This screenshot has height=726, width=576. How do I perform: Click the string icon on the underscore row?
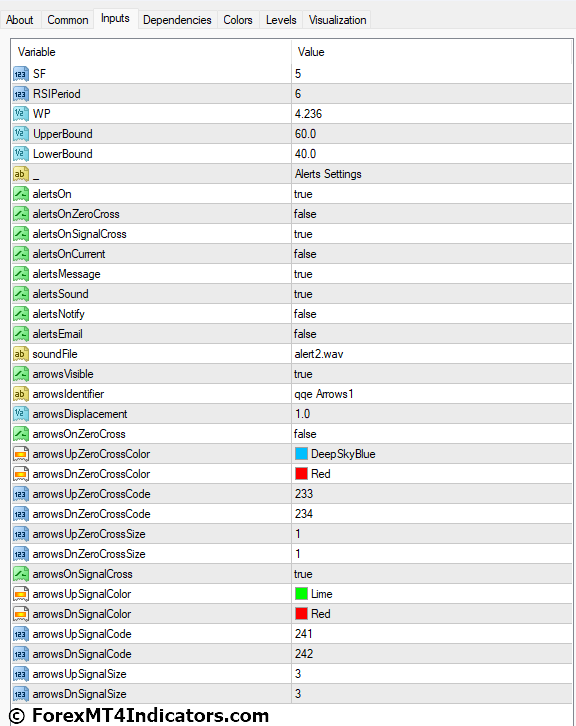tap(21, 174)
